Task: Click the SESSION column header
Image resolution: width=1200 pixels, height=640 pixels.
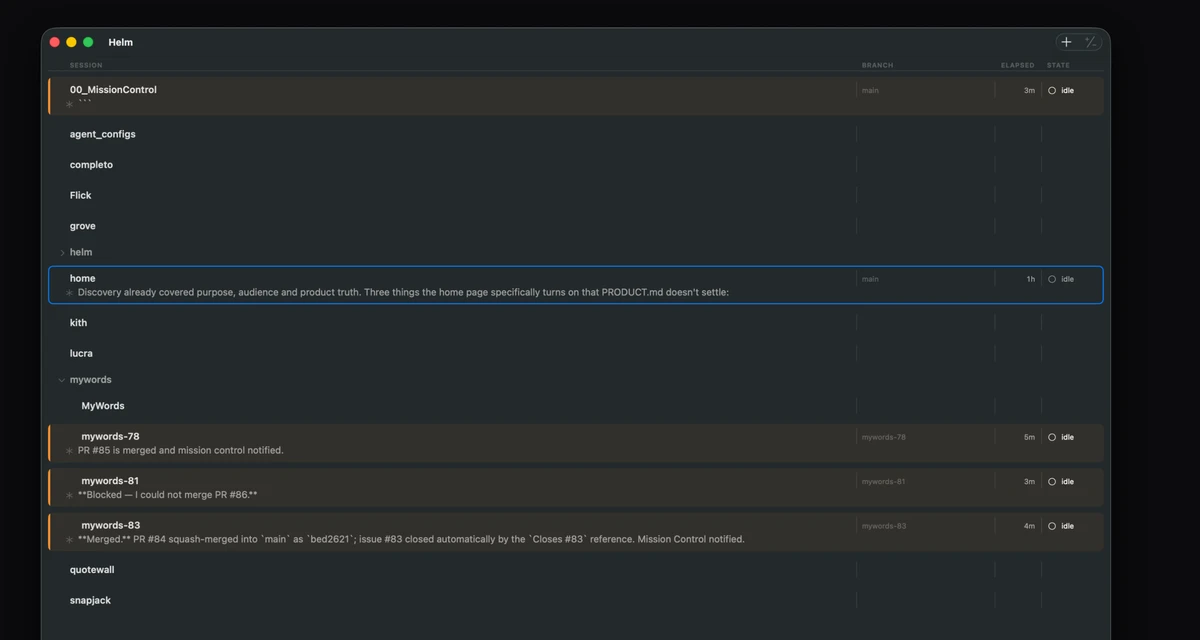Action: [86, 65]
